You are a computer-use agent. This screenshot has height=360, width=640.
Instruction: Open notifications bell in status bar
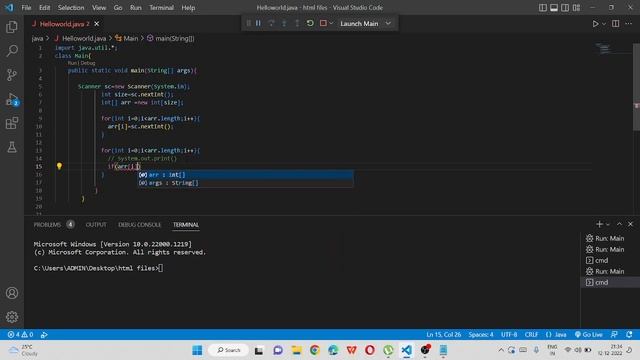pos(629,334)
